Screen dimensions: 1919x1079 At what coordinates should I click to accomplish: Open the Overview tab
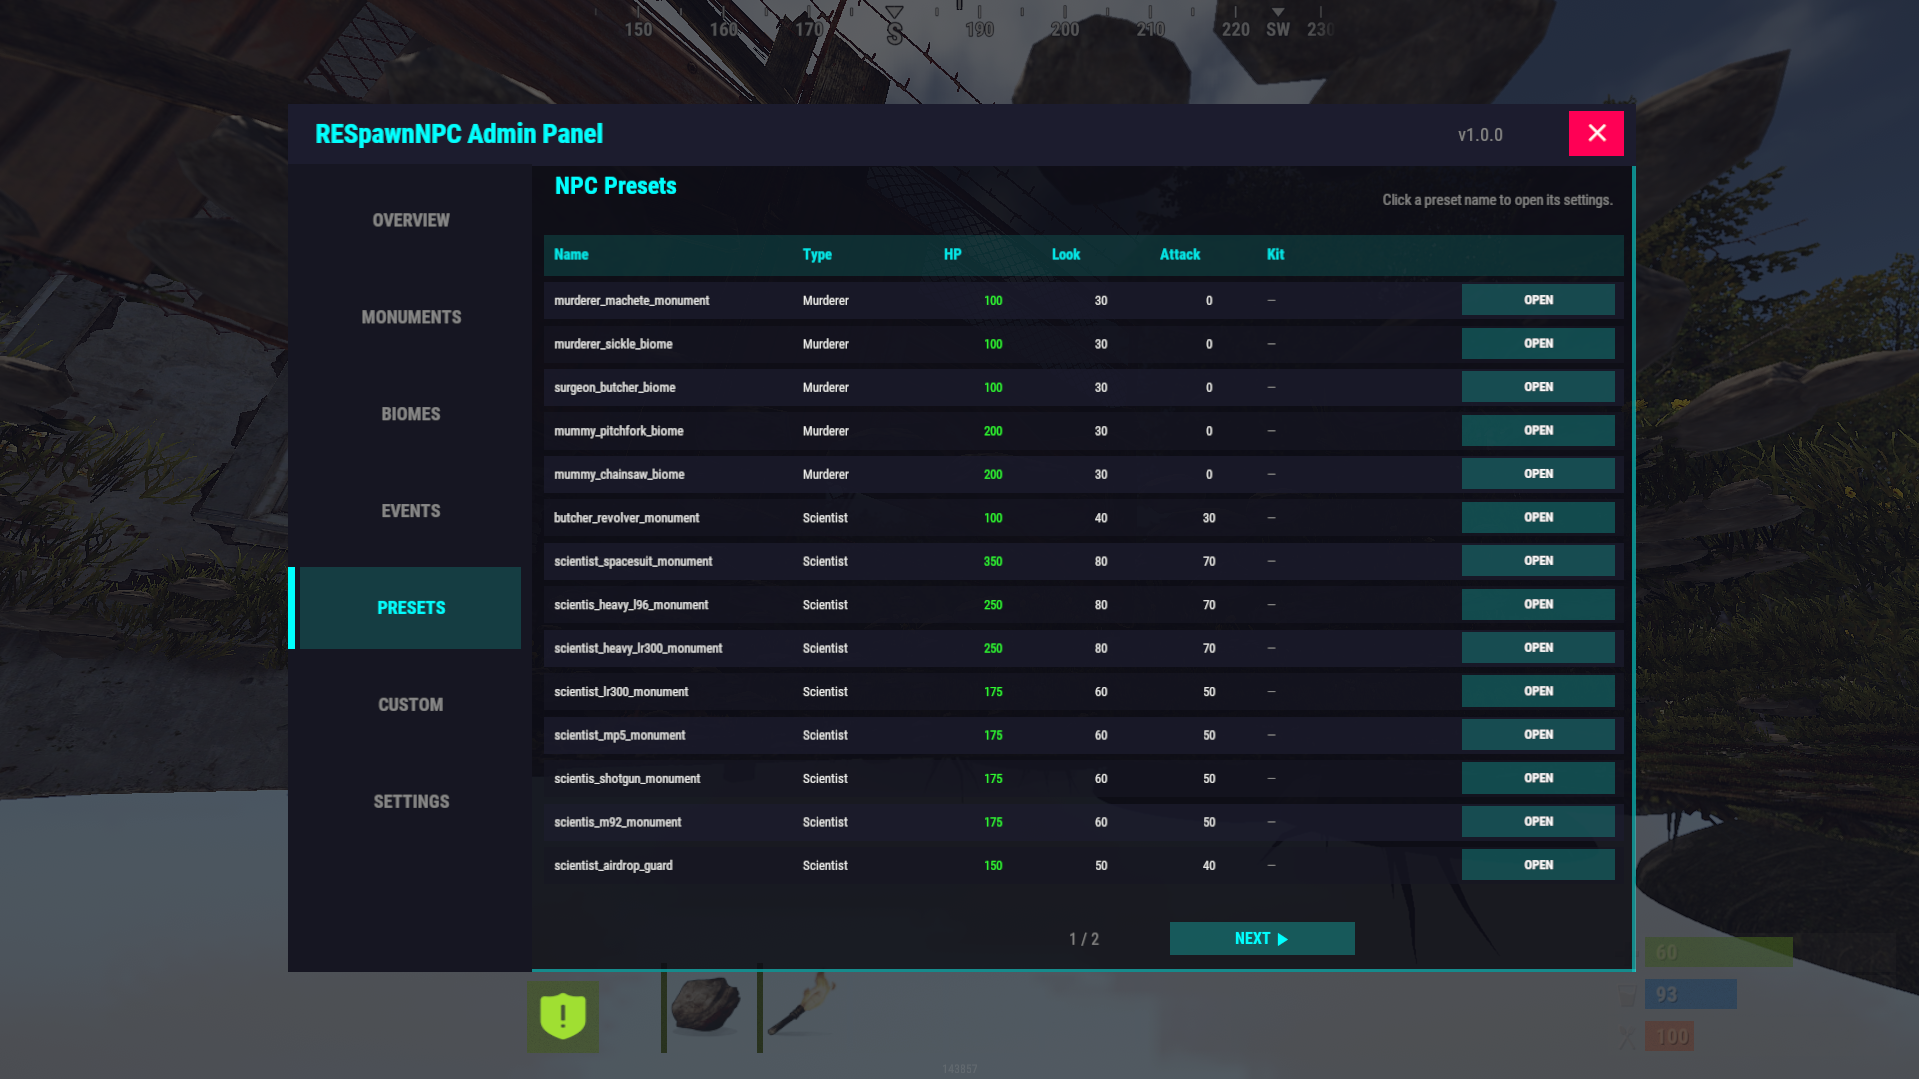pyautogui.click(x=410, y=220)
